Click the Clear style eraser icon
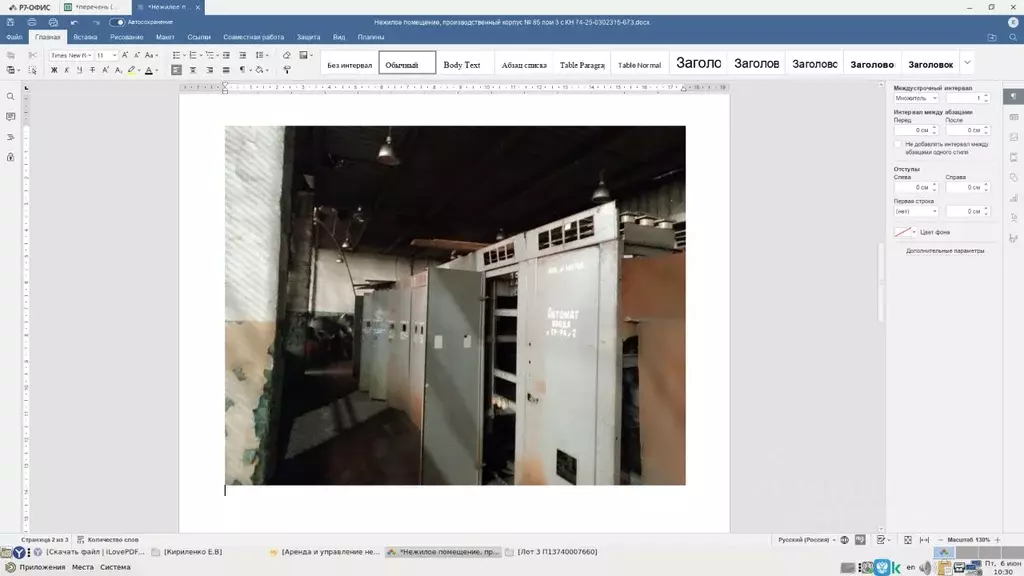Screen dimensions: 1024x576 click(286, 56)
